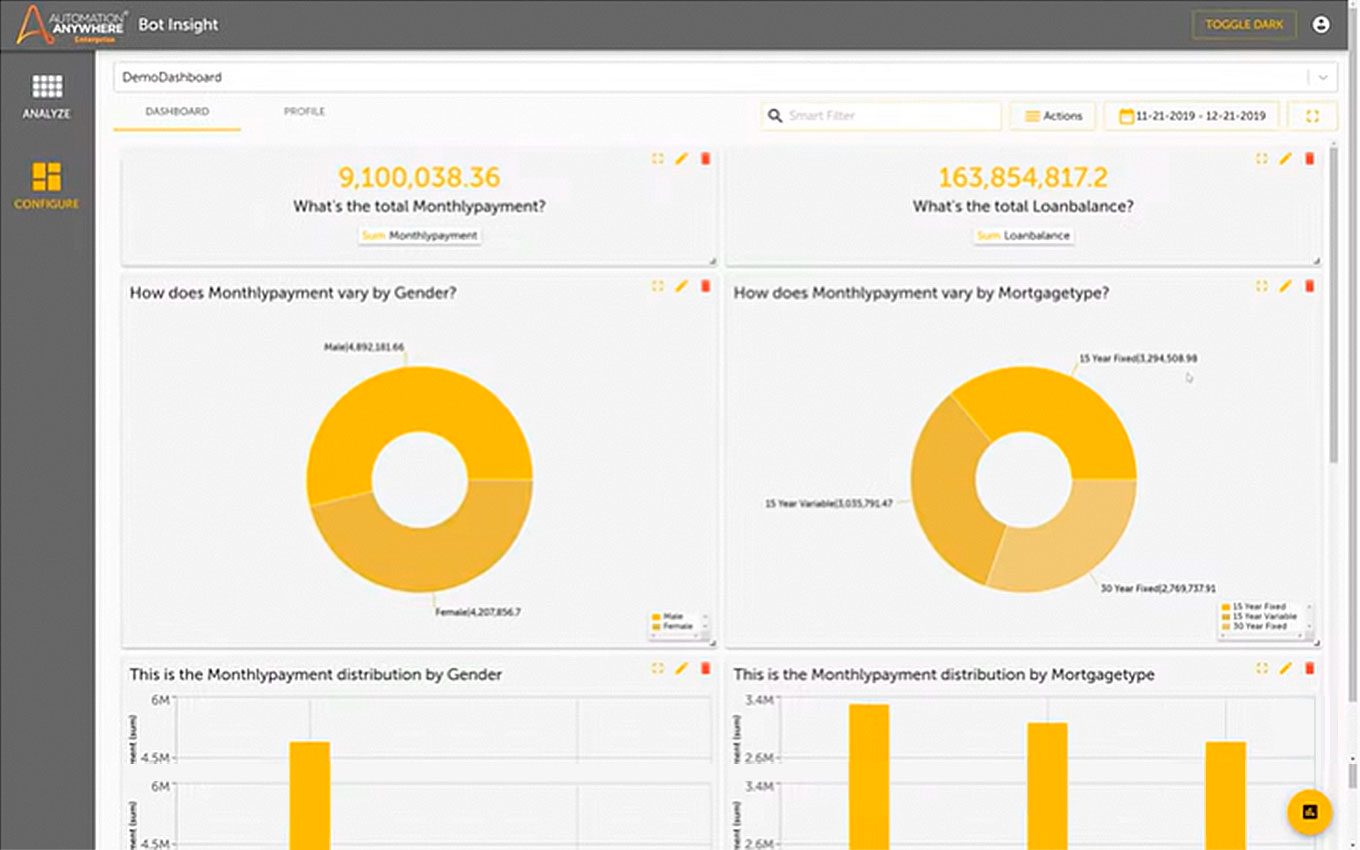Viewport: 1360px width, 850px height.
Task: Open the Actions menu
Action: coord(1053,116)
